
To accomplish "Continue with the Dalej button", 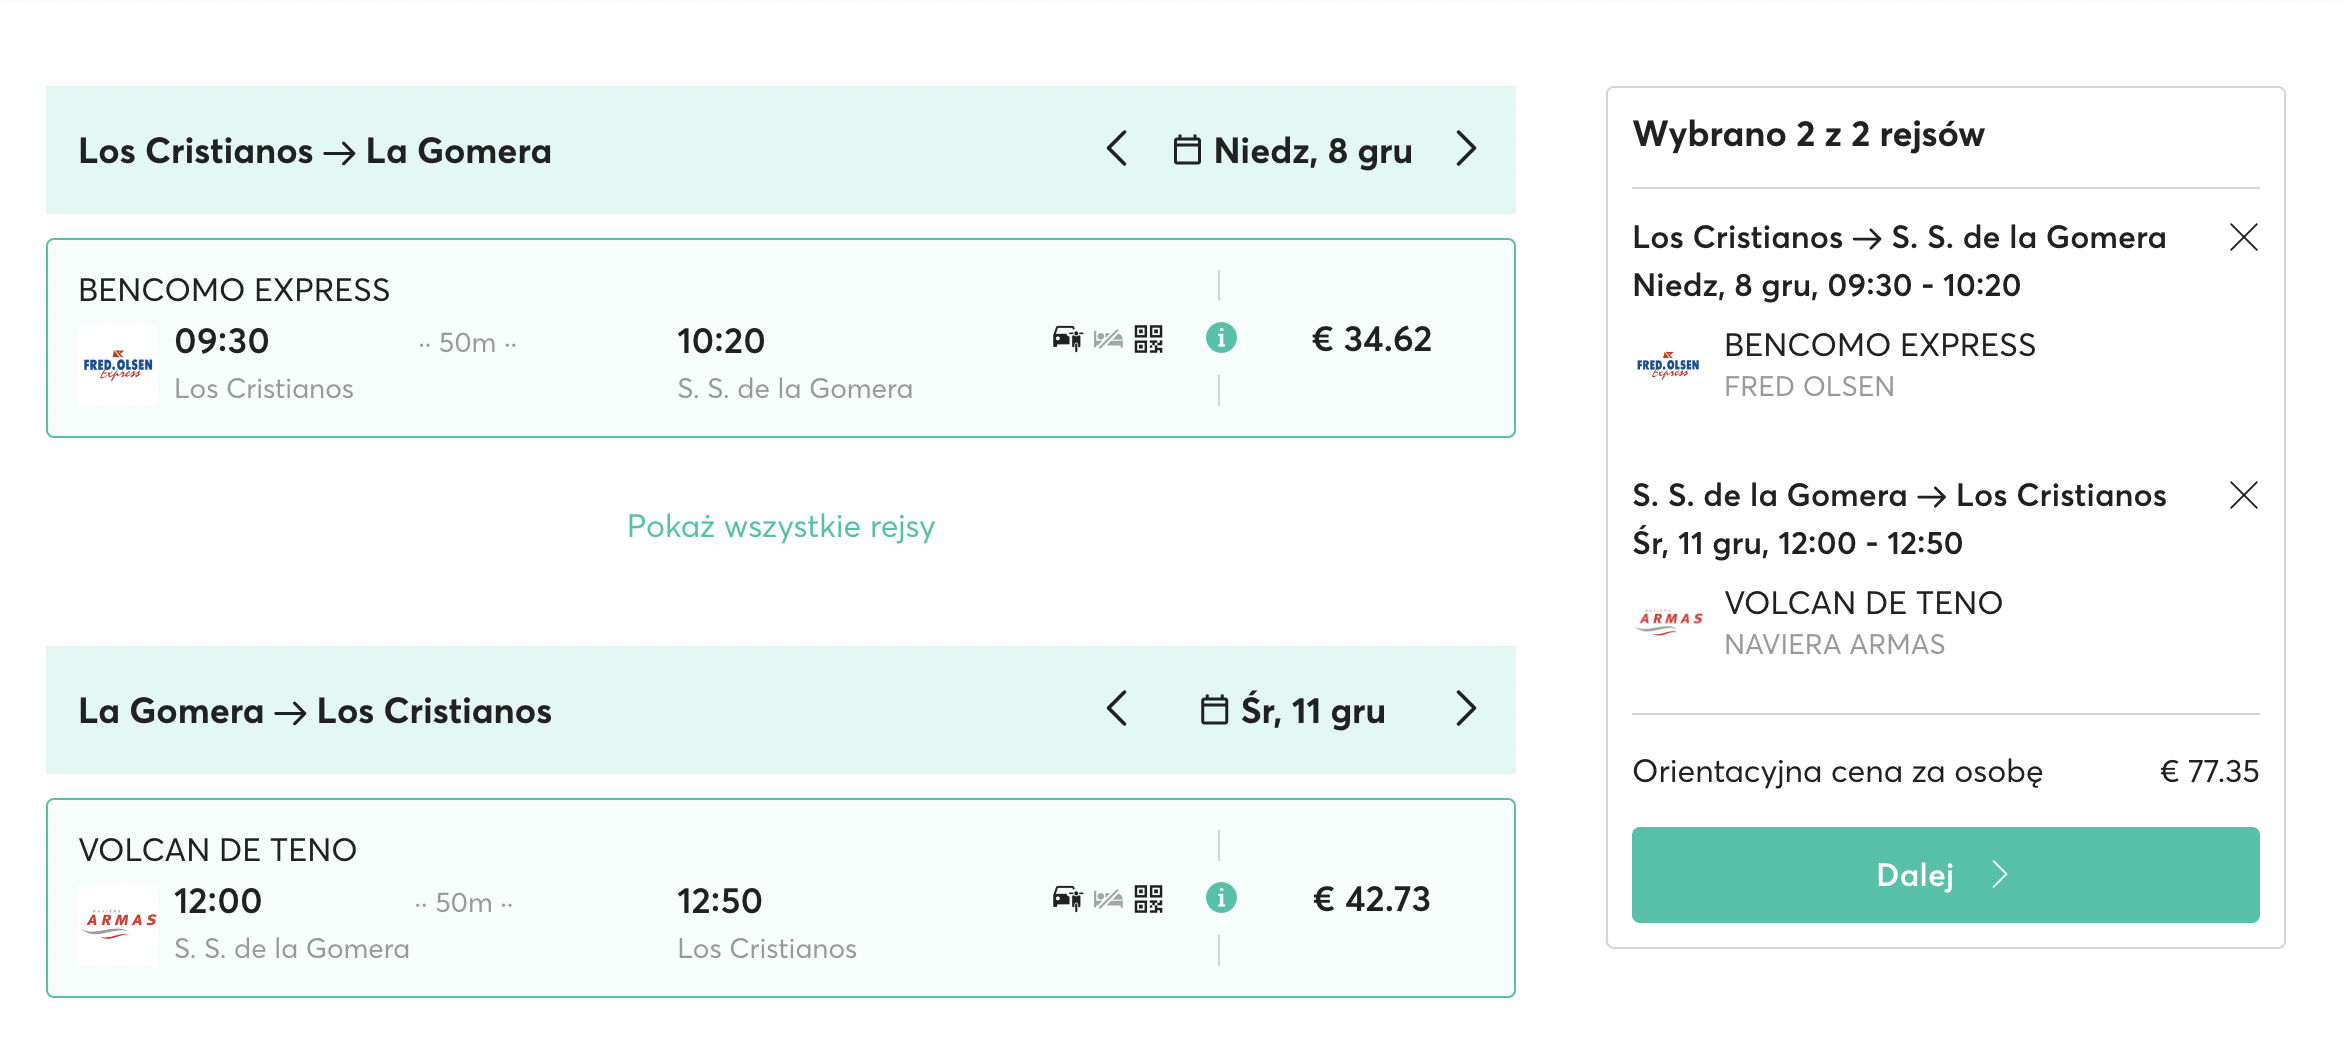I will point(1945,875).
